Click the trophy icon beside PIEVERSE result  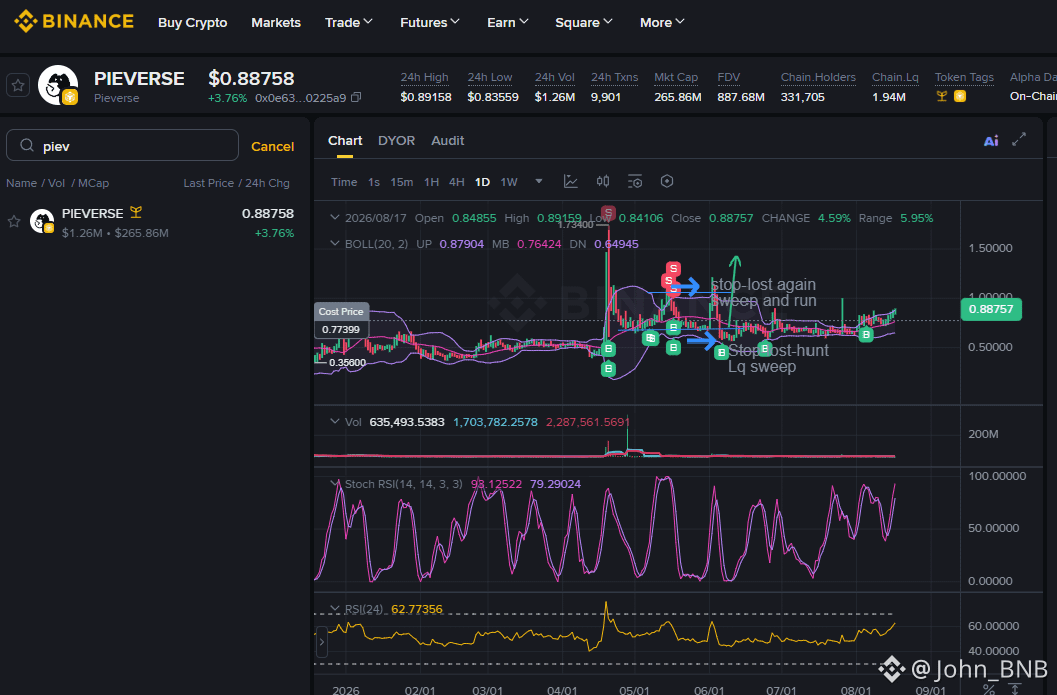136,212
